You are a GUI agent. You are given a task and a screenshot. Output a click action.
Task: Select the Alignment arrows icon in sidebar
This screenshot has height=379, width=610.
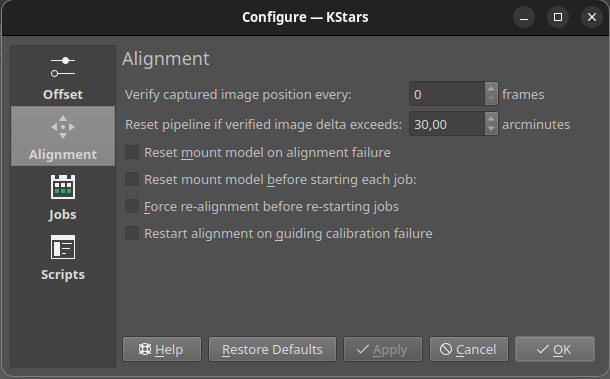63,127
